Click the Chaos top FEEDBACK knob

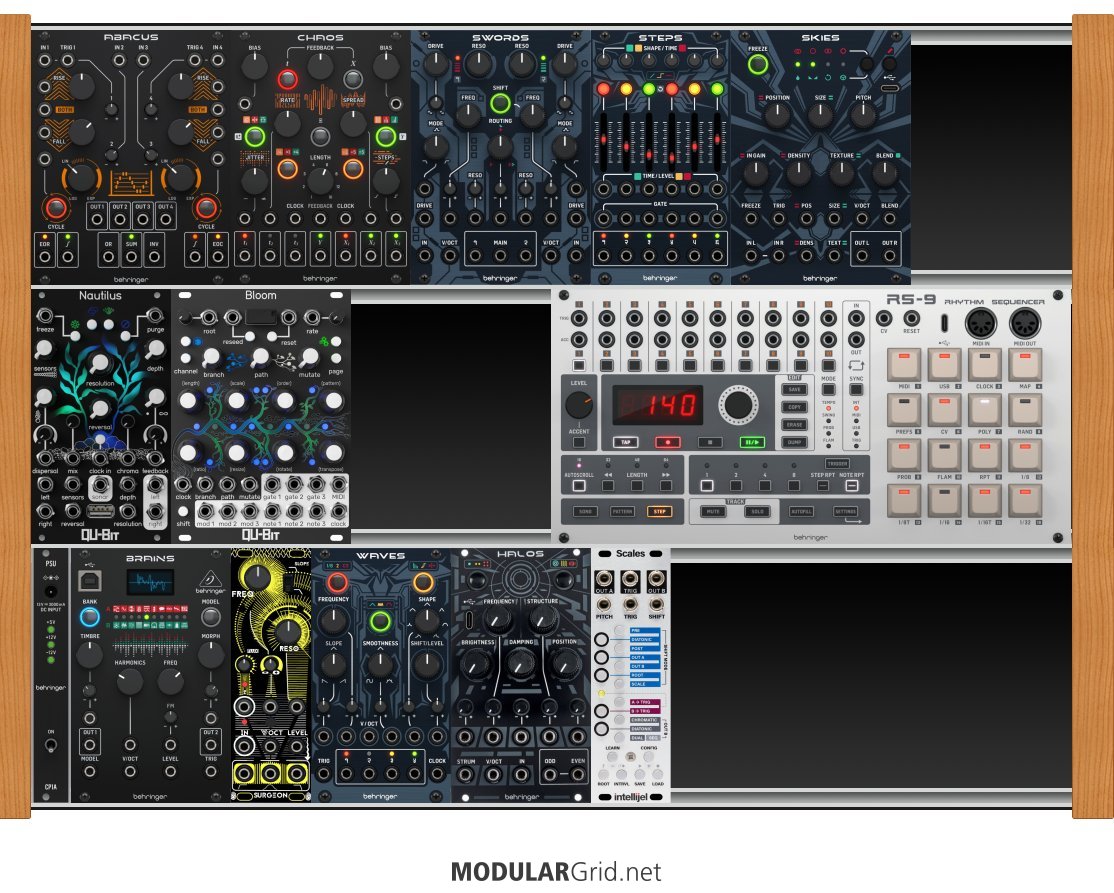[320, 66]
